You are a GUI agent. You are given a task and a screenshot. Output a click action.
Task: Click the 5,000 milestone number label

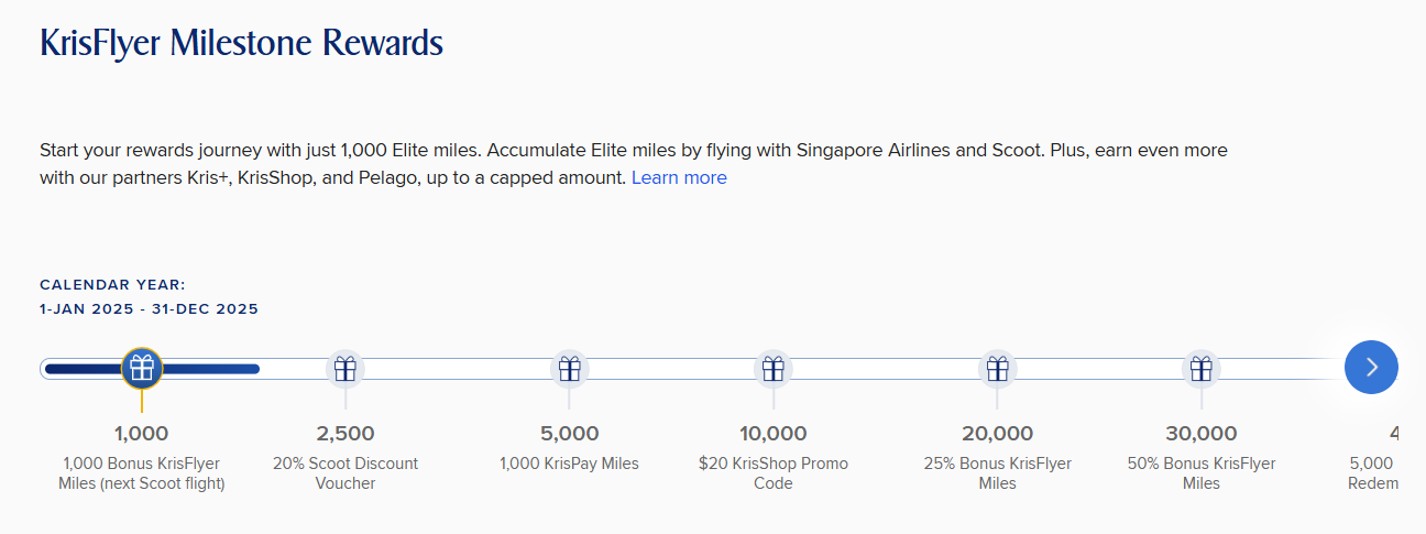tap(569, 434)
